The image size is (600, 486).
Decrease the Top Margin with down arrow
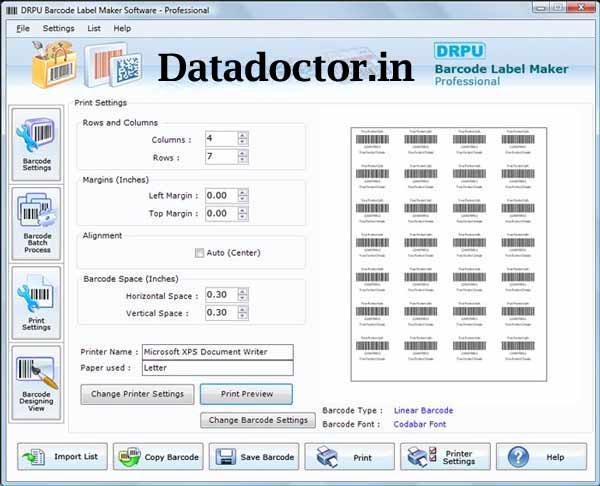click(x=243, y=217)
